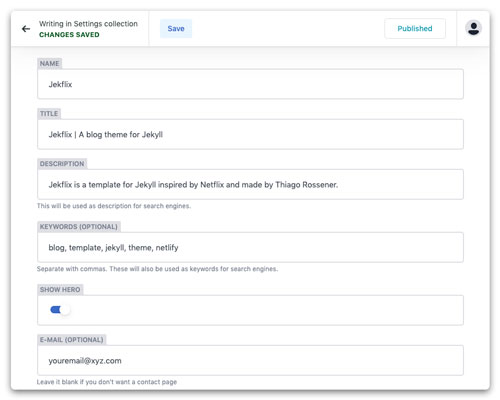Edit the E-mail (Optional) field
500x400 pixels.
click(250, 360)
